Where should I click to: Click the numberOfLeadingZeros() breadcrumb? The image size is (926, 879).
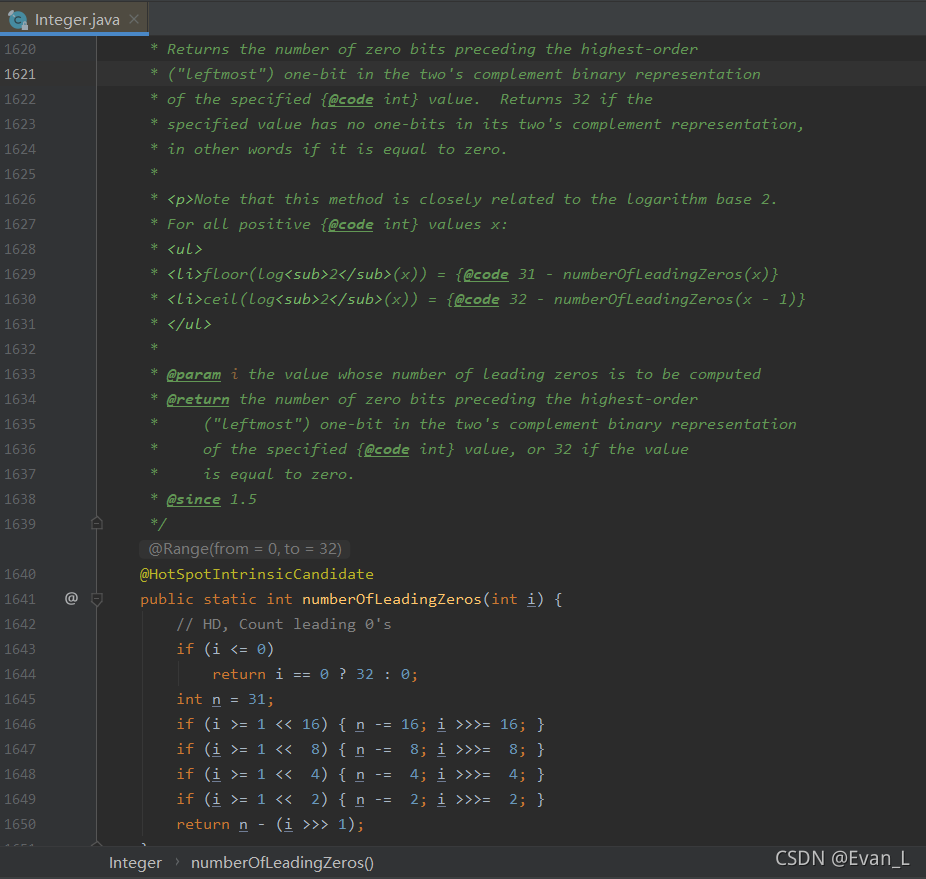click(x=282, y=862)
